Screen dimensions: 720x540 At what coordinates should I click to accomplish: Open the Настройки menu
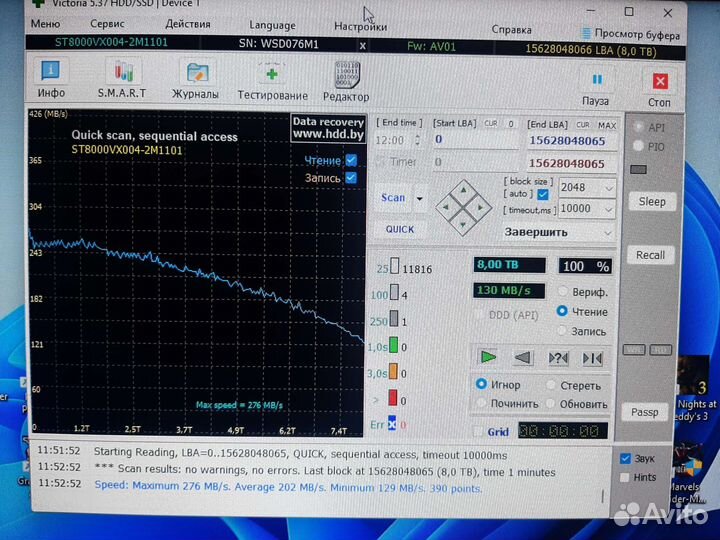360,27
